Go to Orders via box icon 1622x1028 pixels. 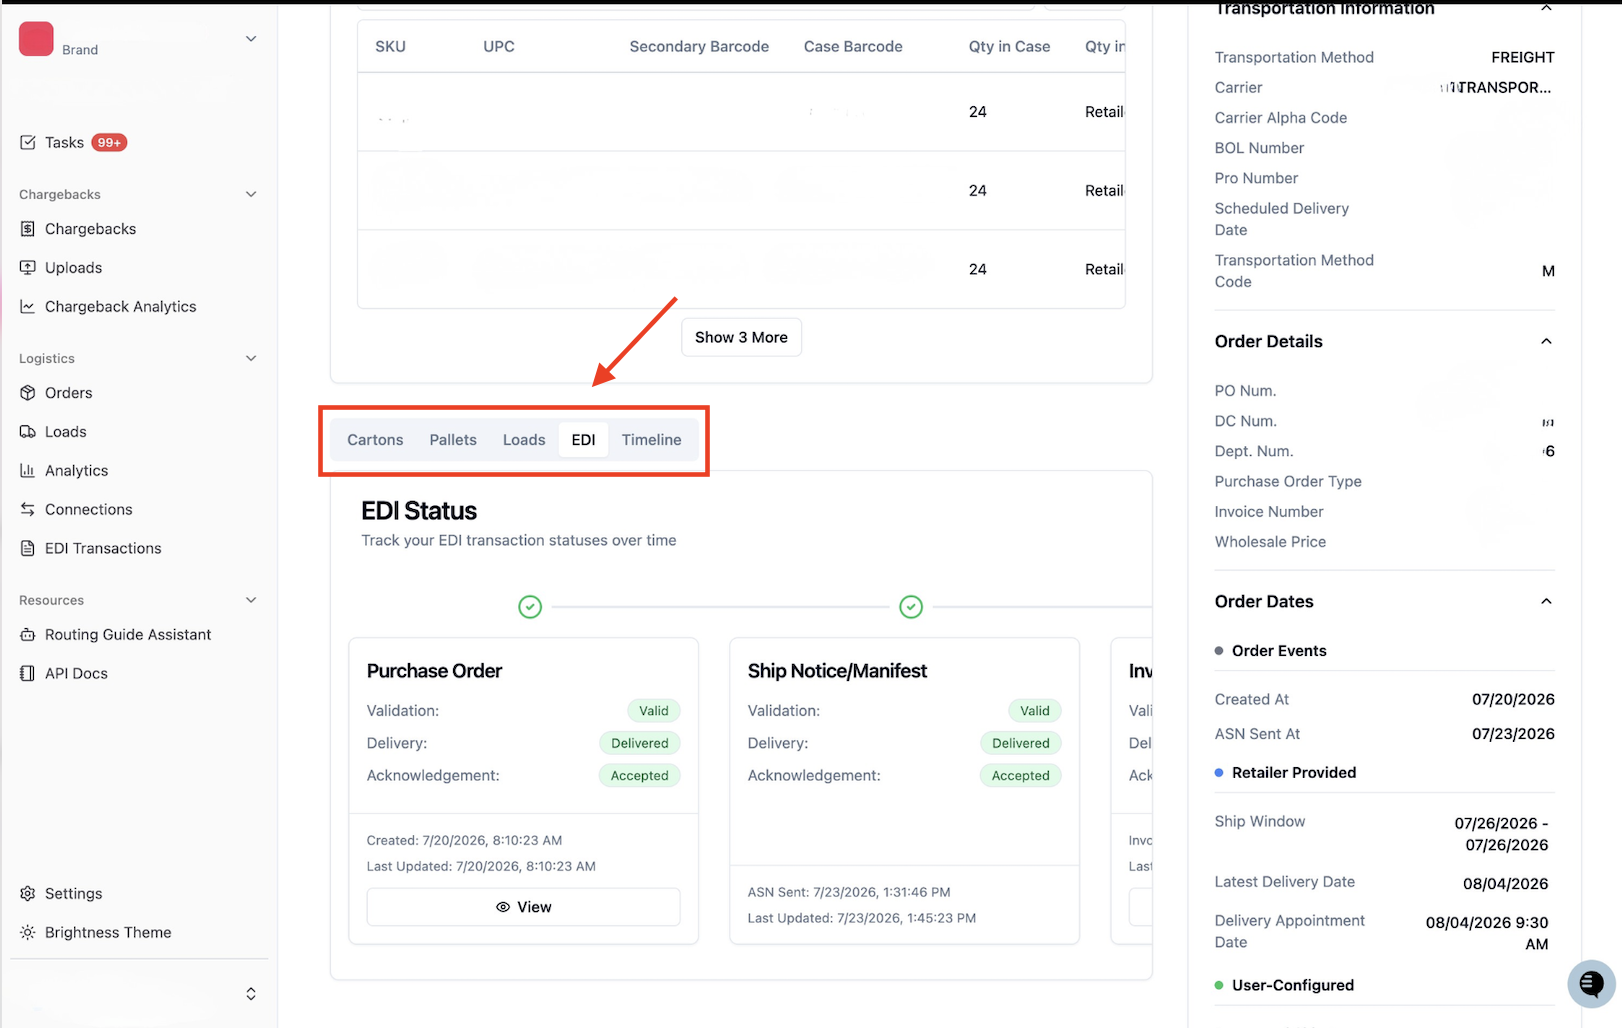click(x=28, y=393)
